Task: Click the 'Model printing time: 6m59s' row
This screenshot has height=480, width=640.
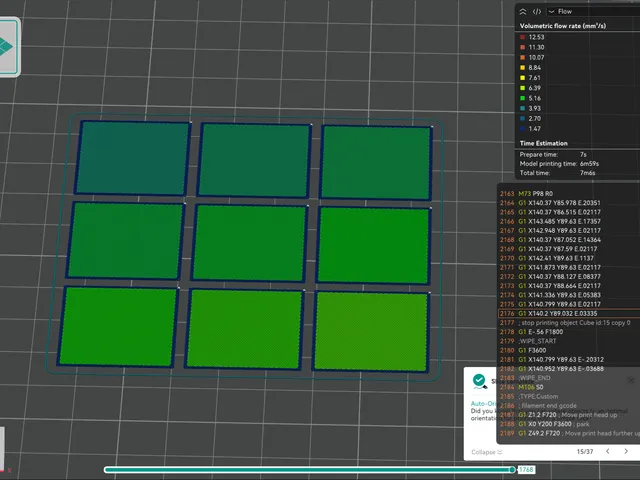Action: point(559,164)
